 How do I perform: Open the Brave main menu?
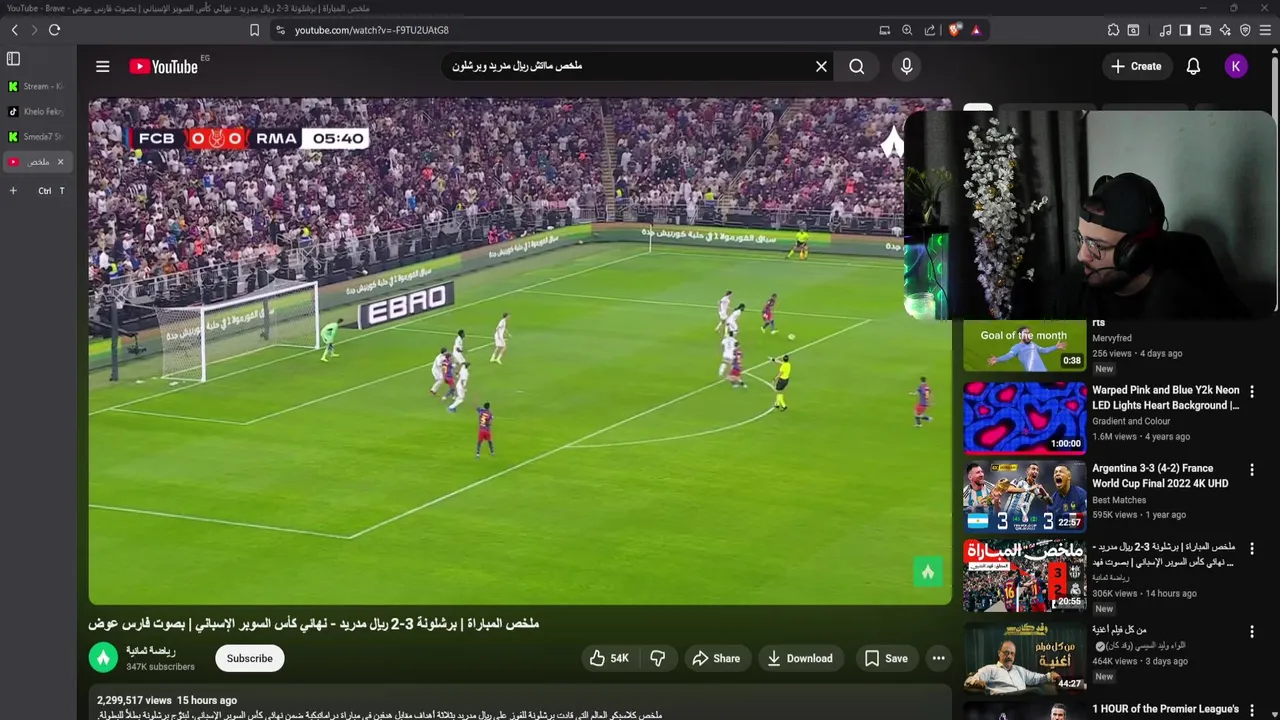[x=1266, y=30]
